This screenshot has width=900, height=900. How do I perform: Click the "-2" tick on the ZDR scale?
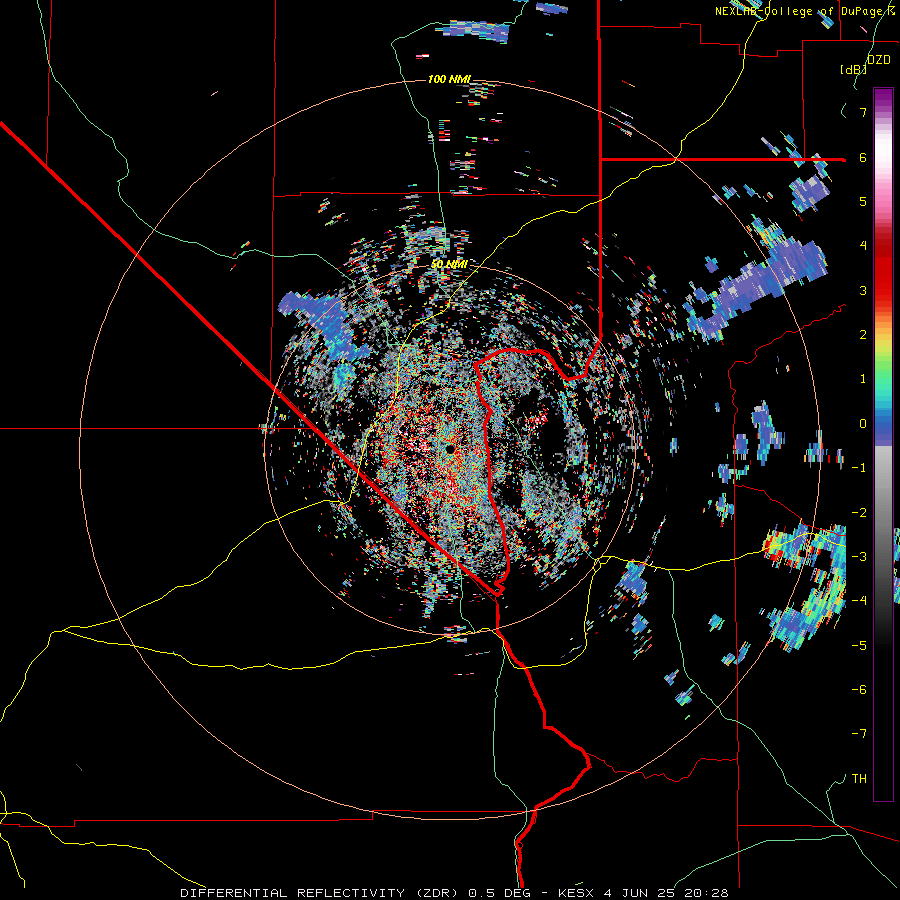[x=859, y=512]
